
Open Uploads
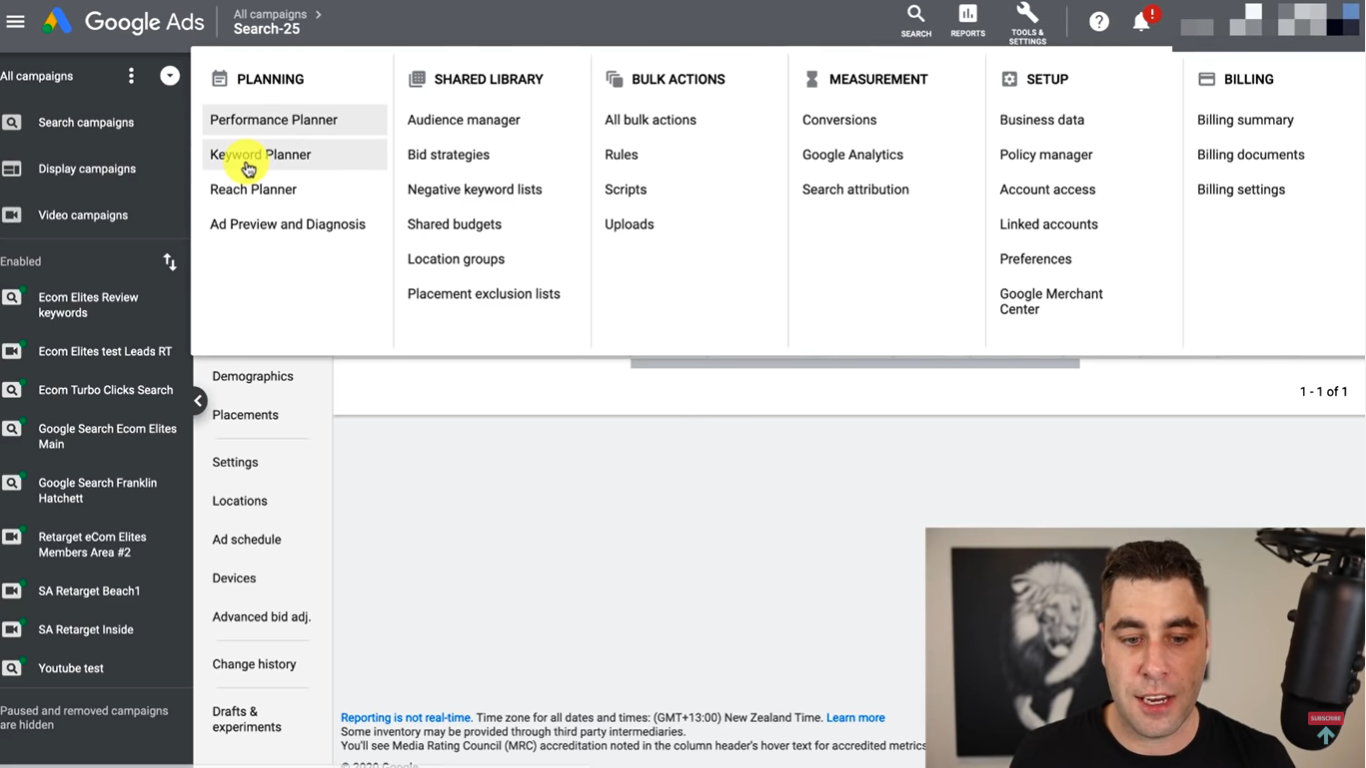tap(629, 224)
